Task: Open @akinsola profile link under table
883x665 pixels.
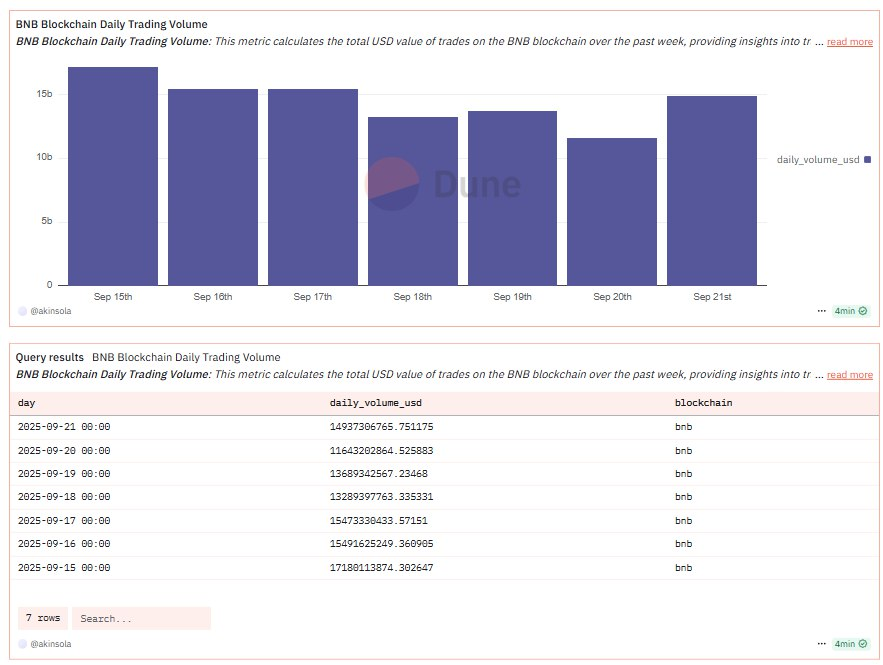Action: coord(51,644)
